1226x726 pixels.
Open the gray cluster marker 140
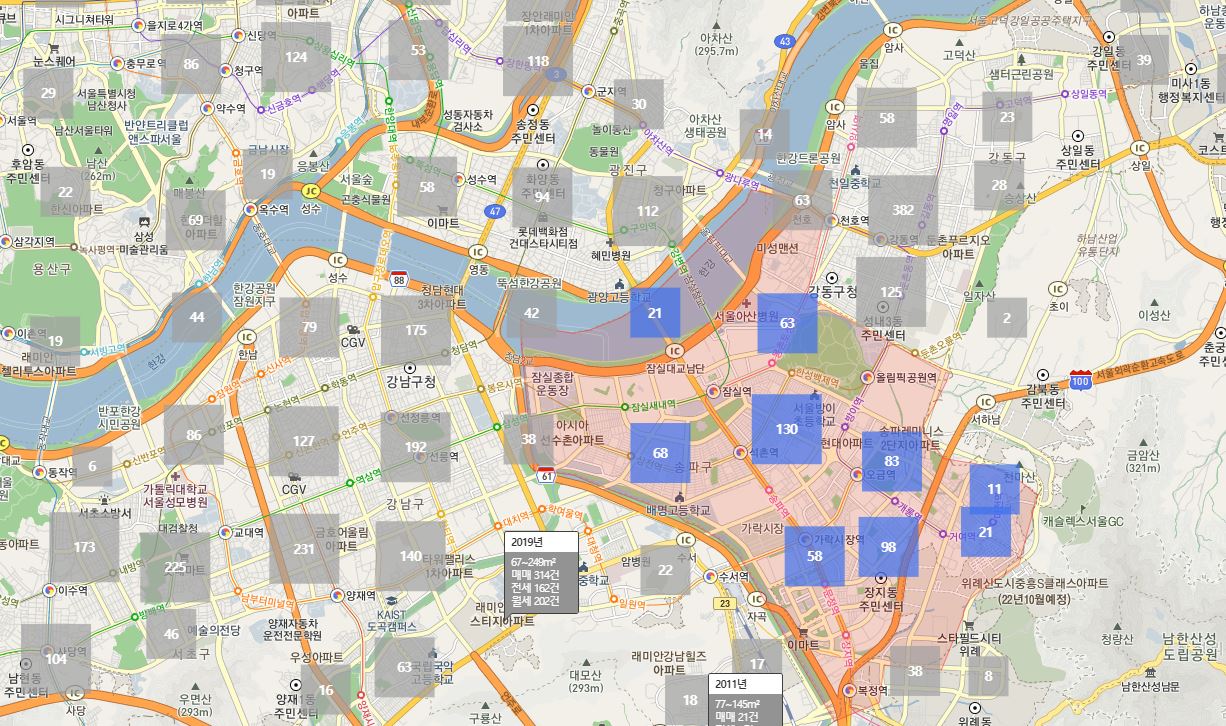tap(411, 556)
